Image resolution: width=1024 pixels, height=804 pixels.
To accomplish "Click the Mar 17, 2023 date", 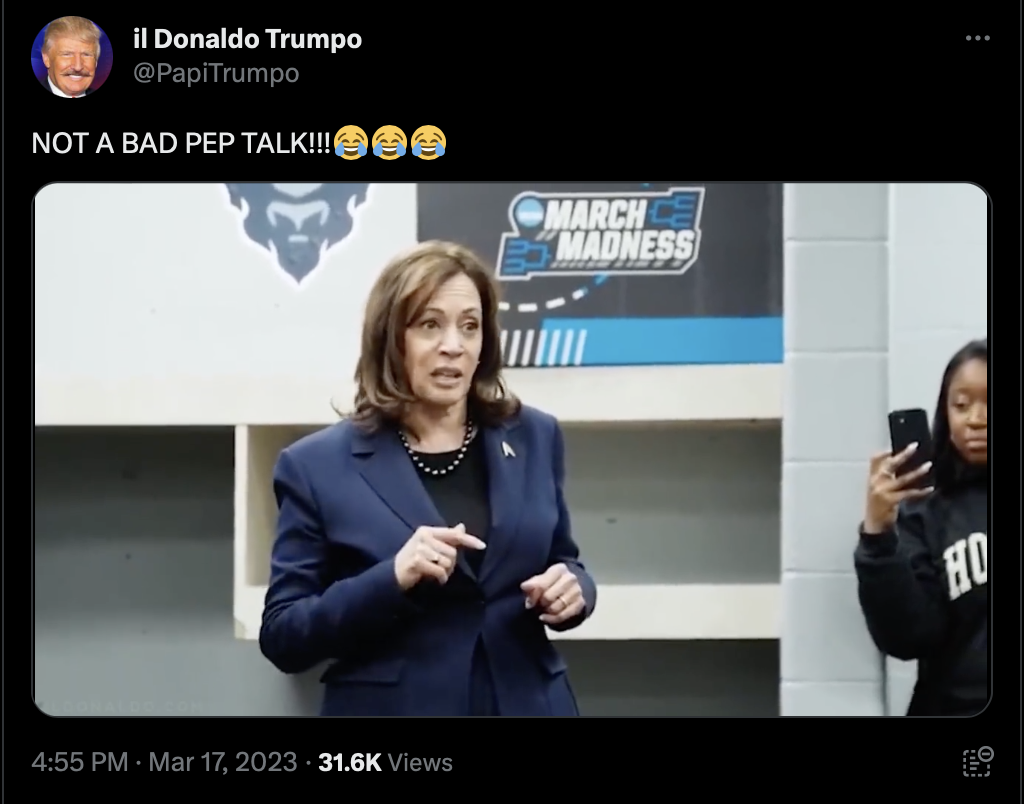I will coord(223,762).
